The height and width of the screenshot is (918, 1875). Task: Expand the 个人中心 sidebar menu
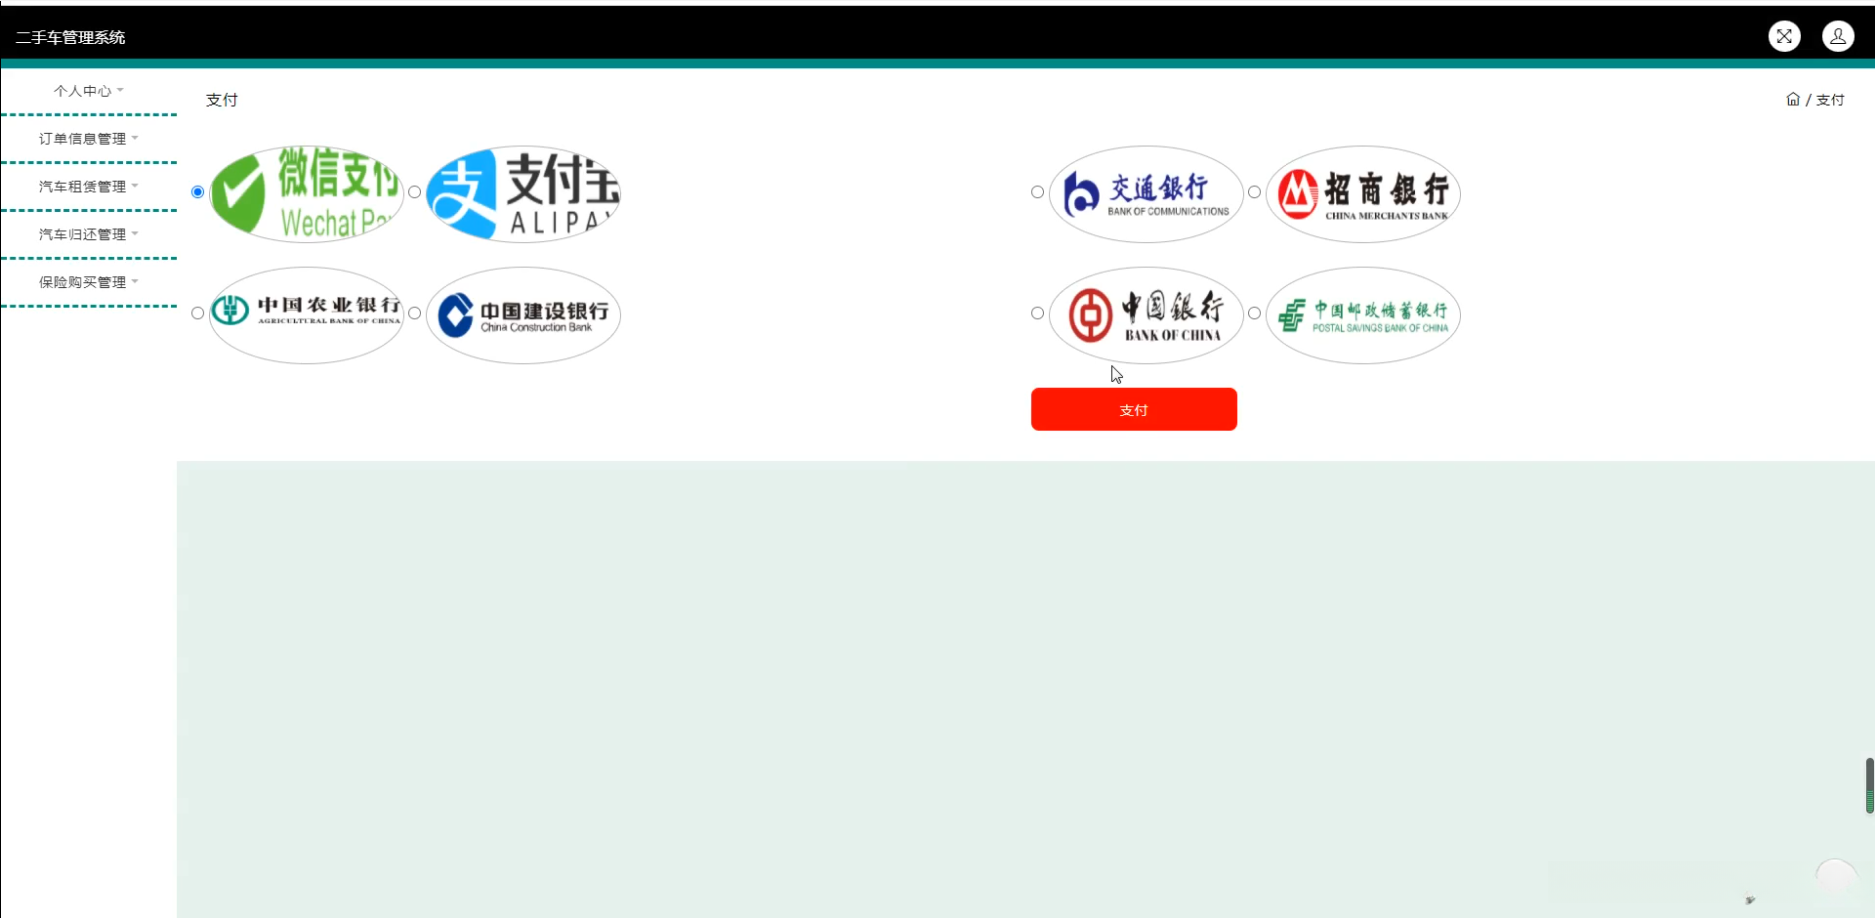click(x=89, y=91)
